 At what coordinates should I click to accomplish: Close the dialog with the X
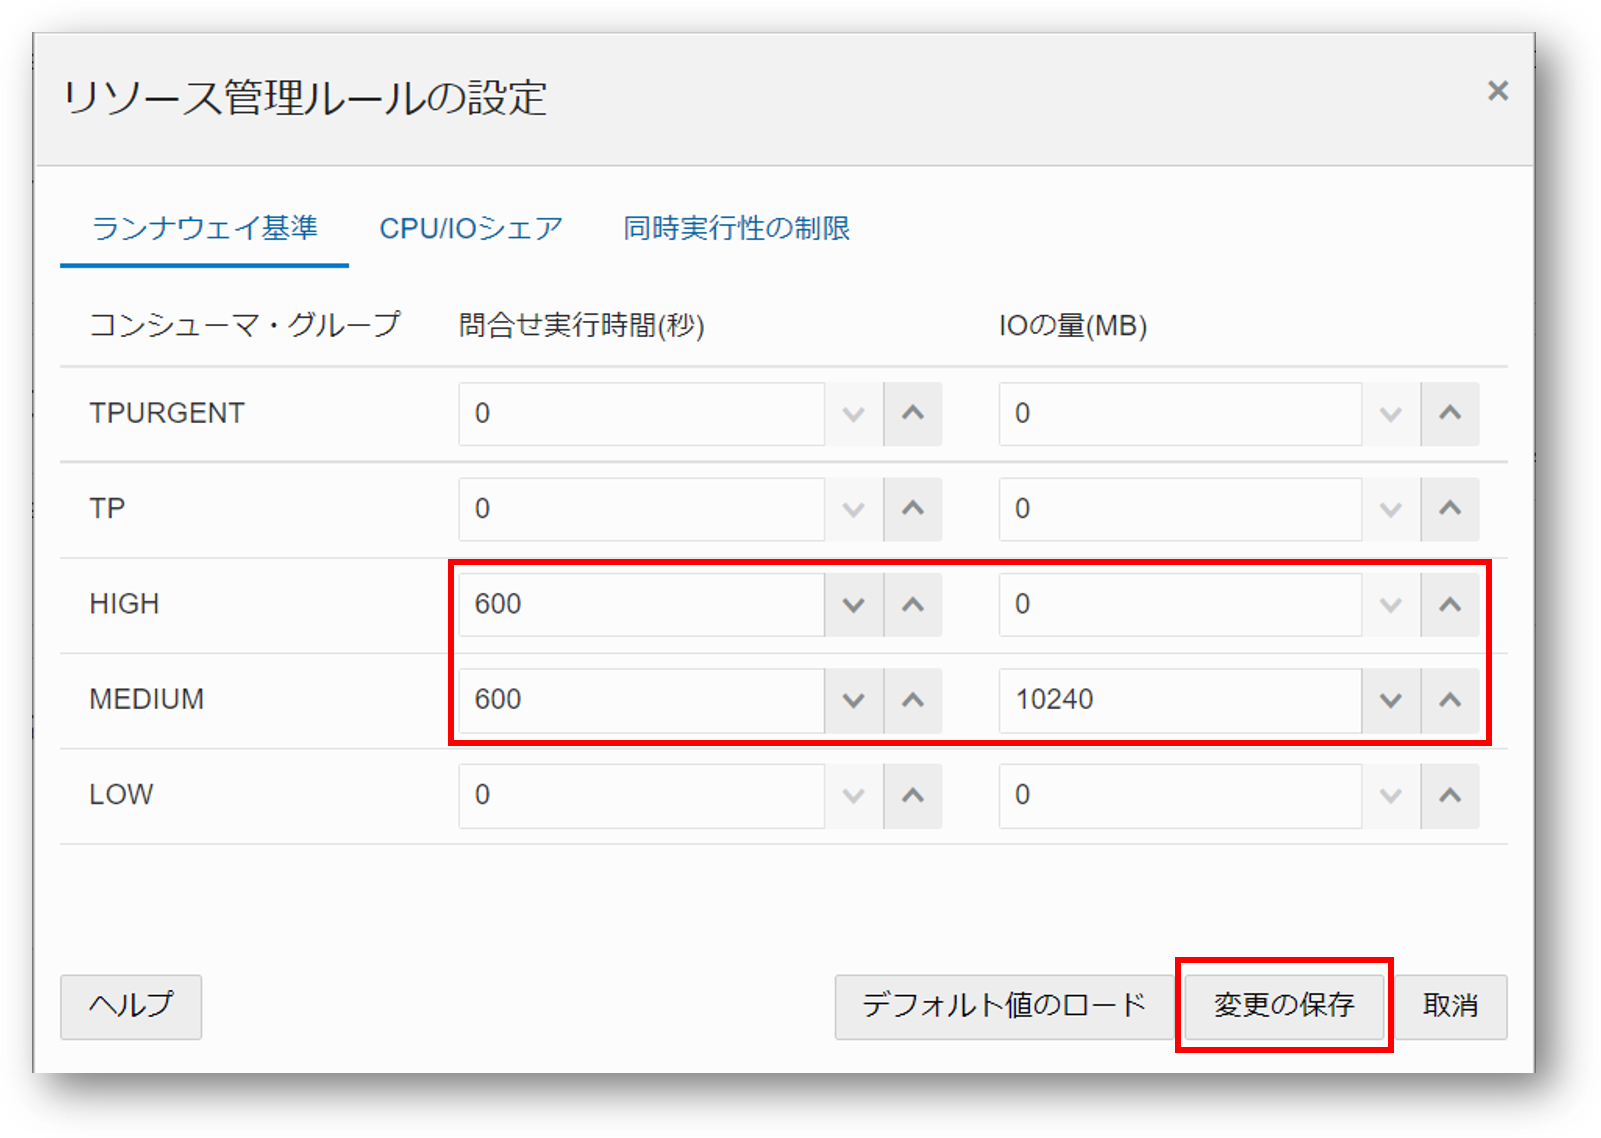[1497, 91]
